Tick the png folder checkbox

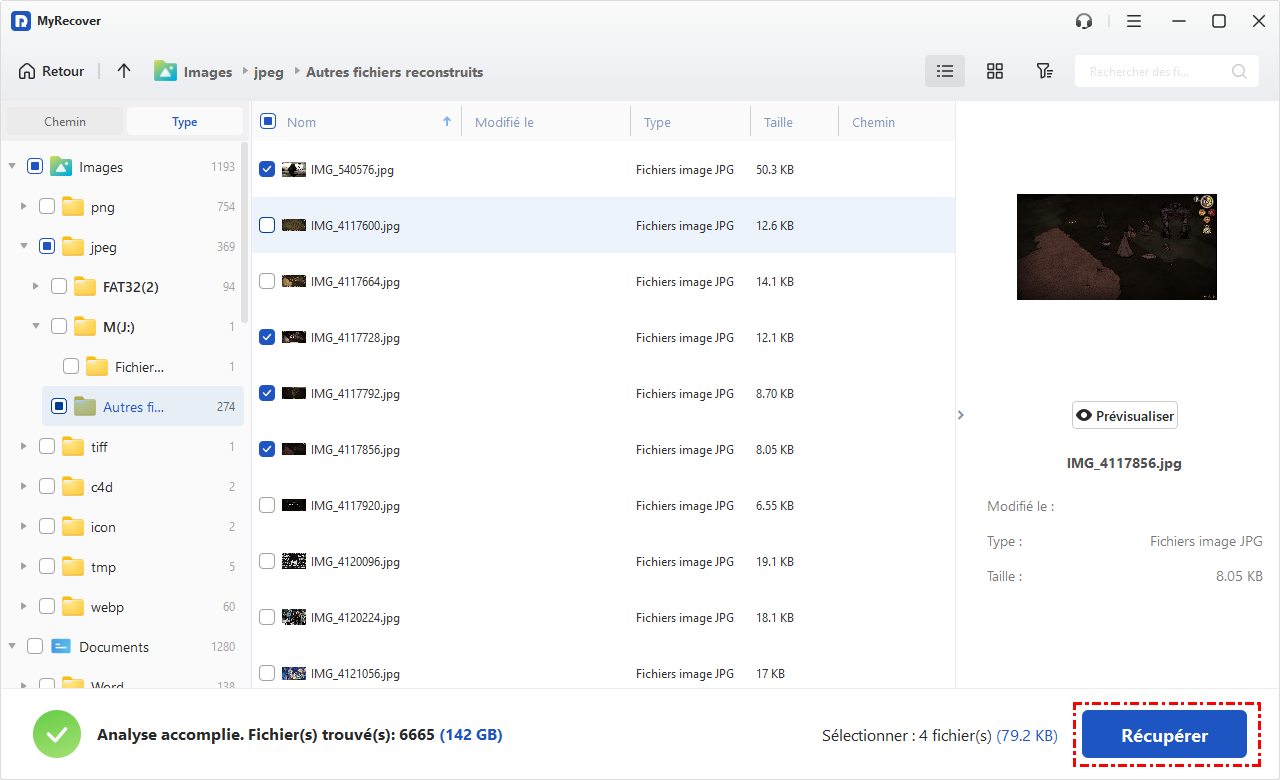(47, 207)
